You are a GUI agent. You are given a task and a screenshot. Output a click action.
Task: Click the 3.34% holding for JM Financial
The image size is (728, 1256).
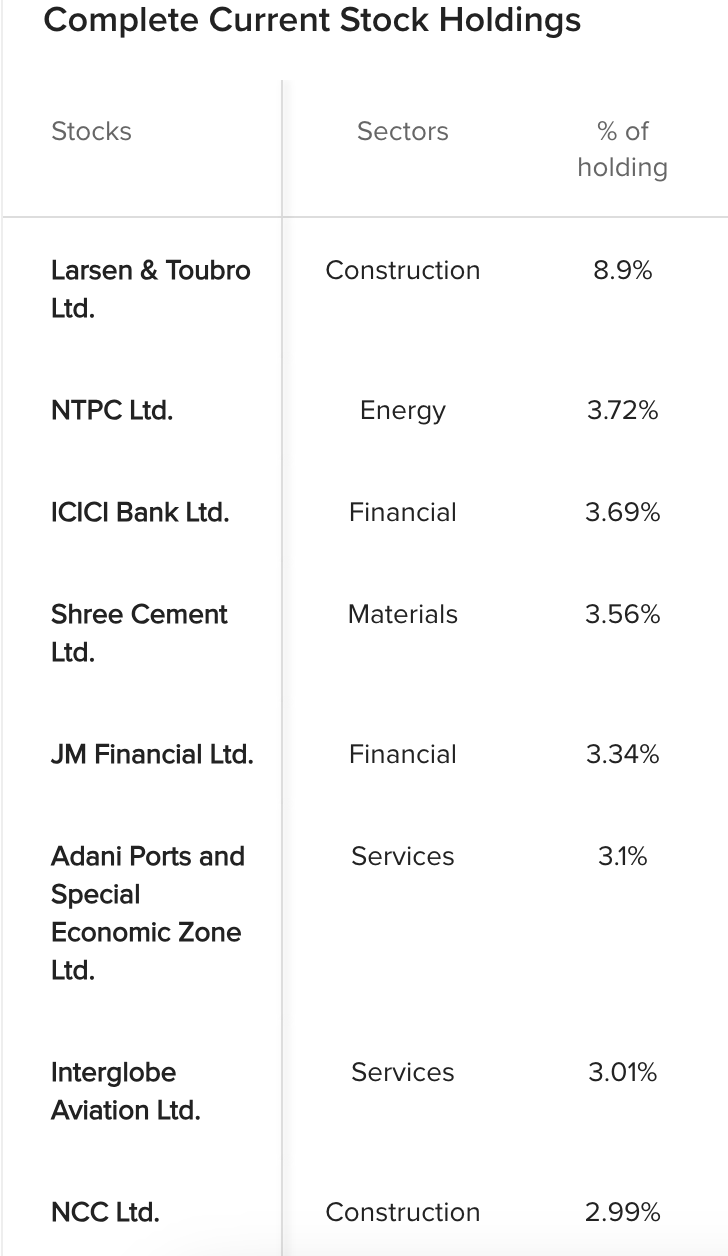pyautogui.click(x=622, y=754)
